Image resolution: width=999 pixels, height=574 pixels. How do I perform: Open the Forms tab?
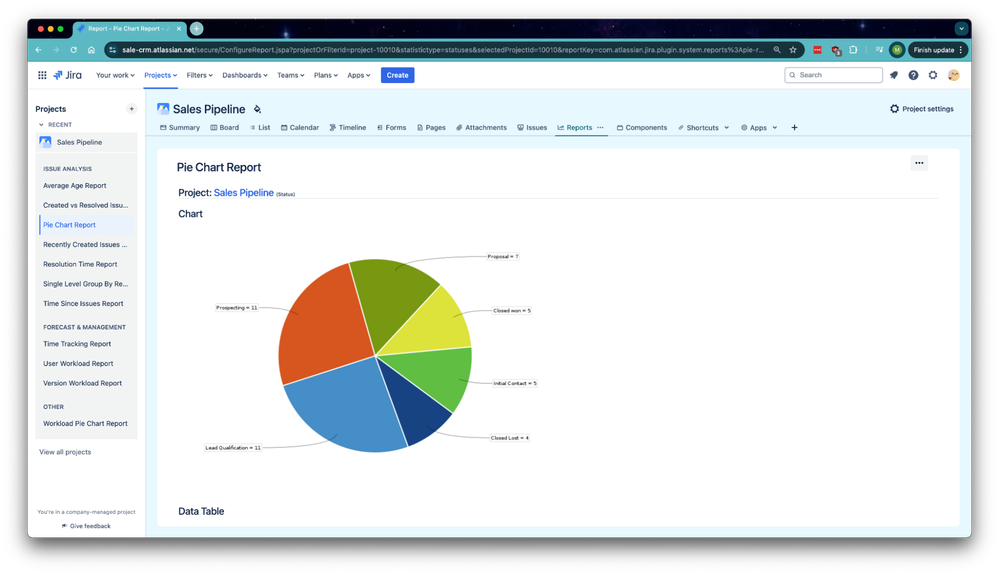(x=391, y=127)
